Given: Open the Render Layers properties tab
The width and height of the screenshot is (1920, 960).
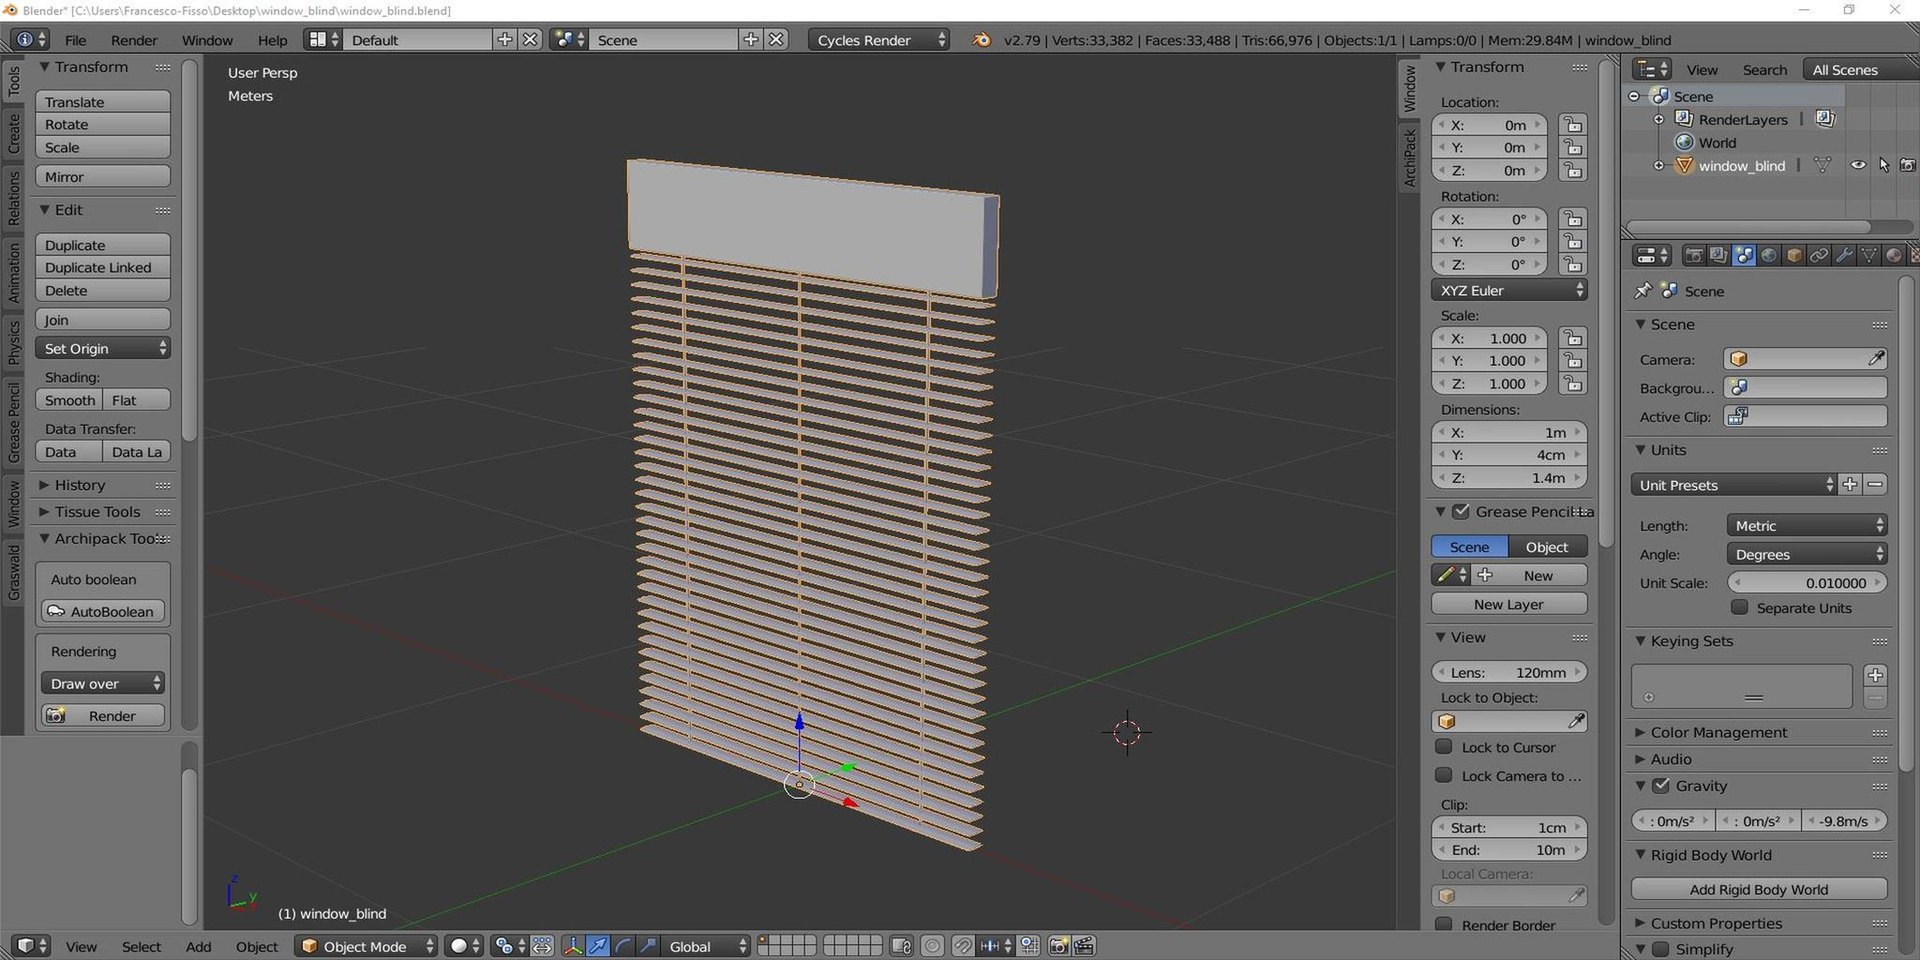Looking at the screenshot, I should click(1718, 255).
